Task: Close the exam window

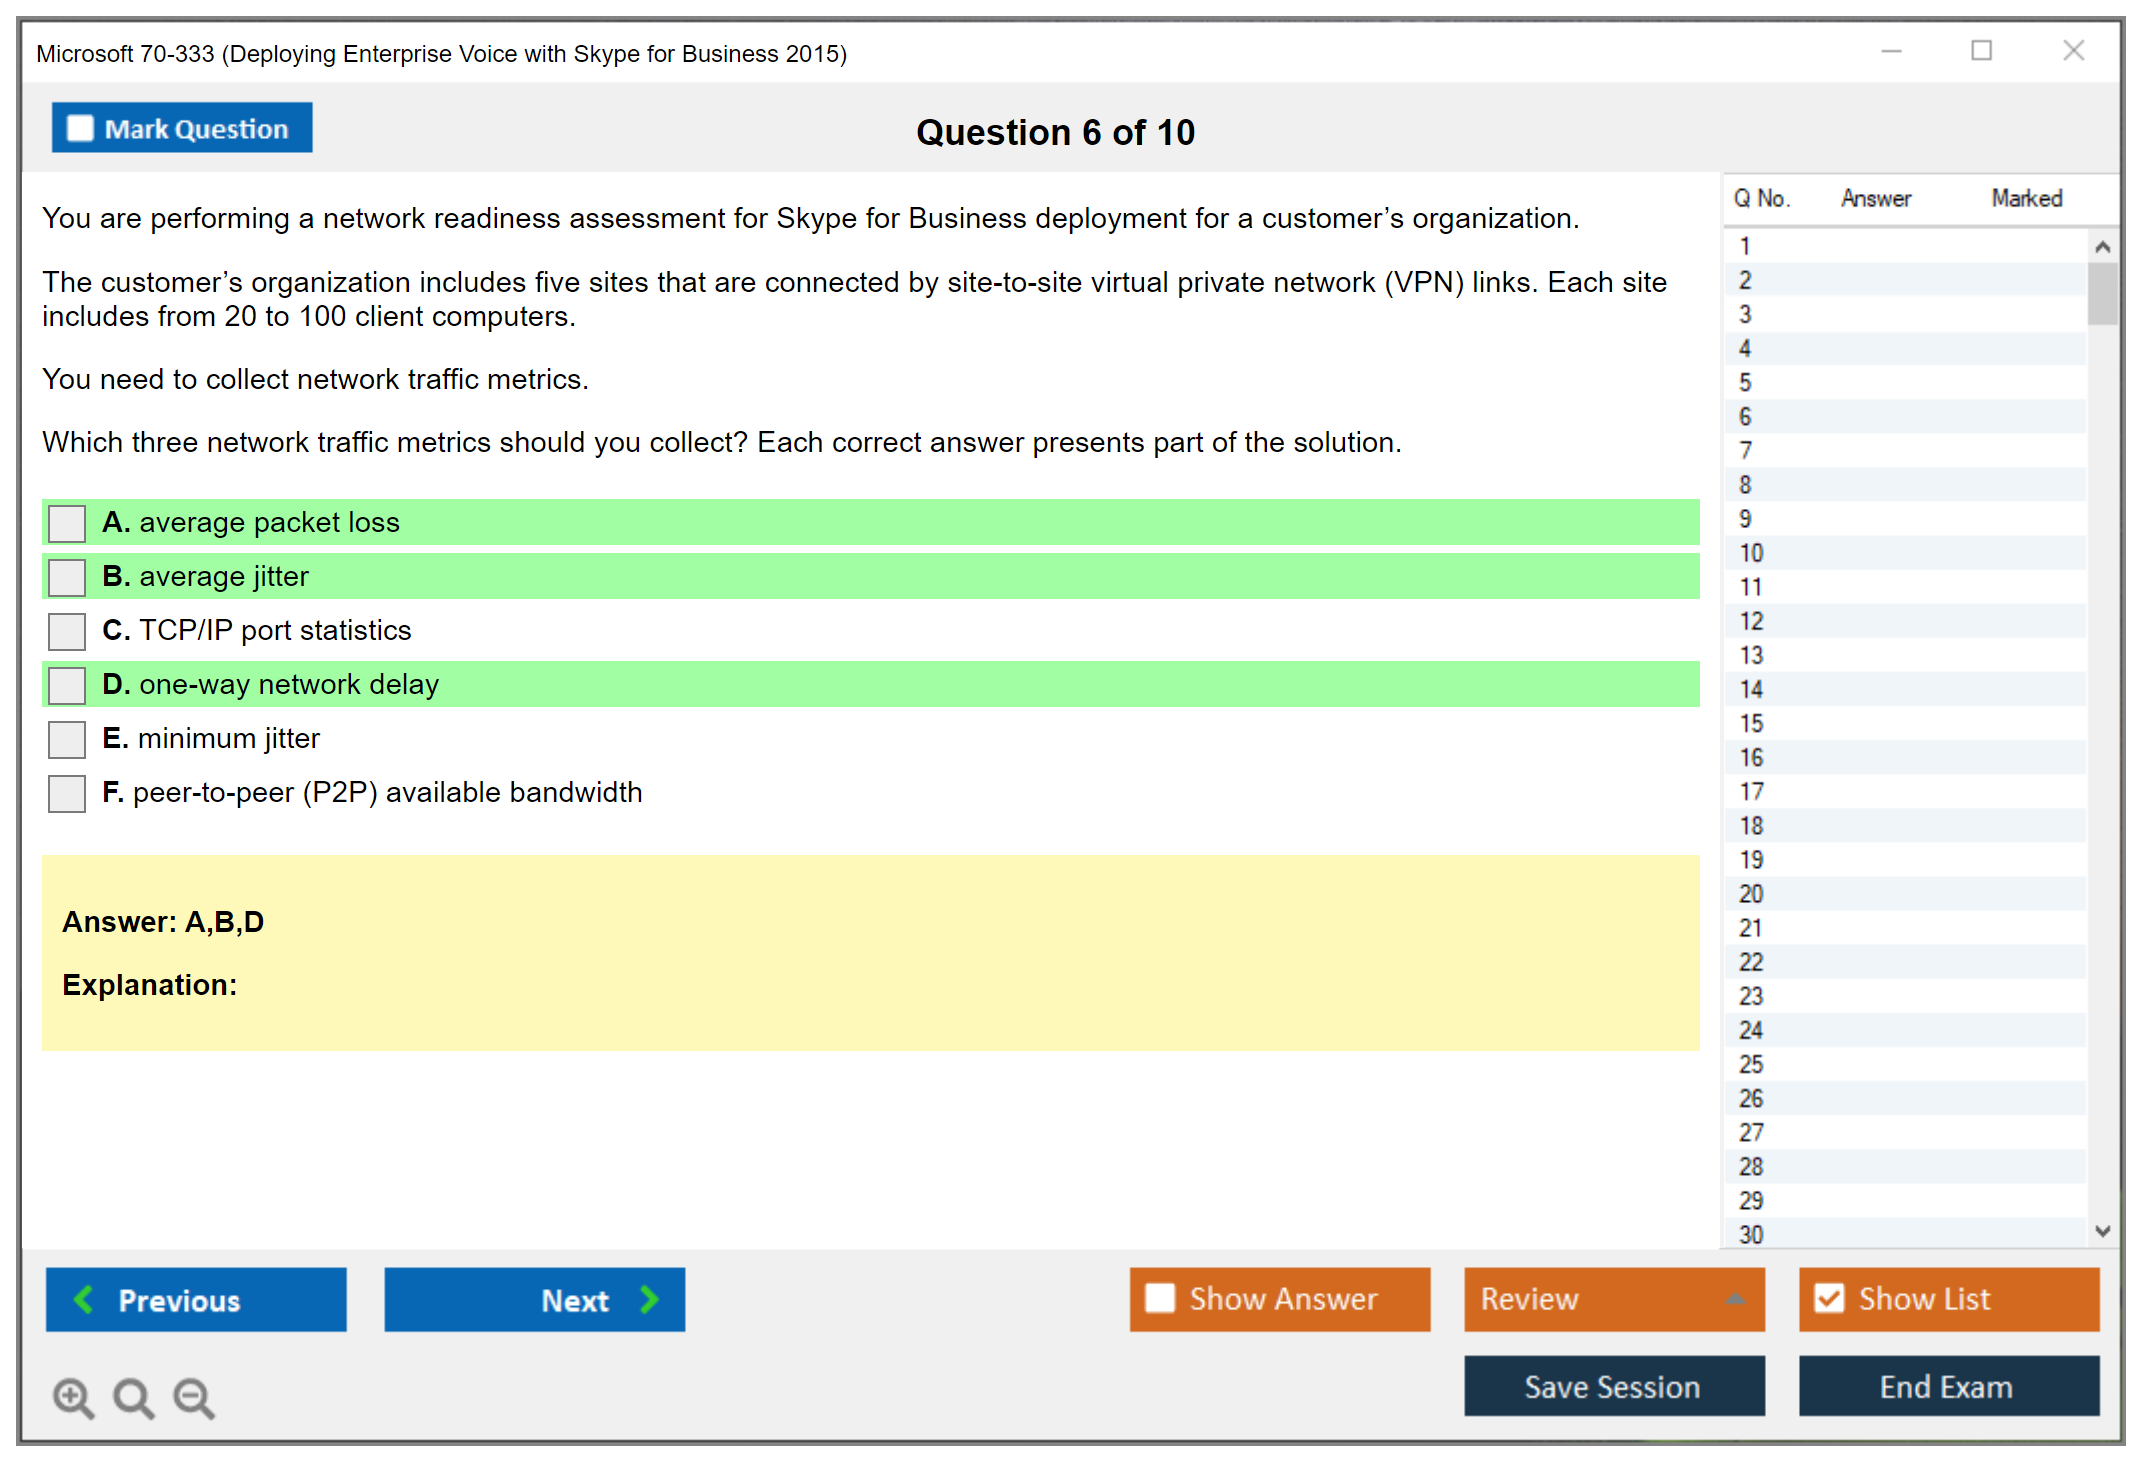Action: (x=2073, y=51)
